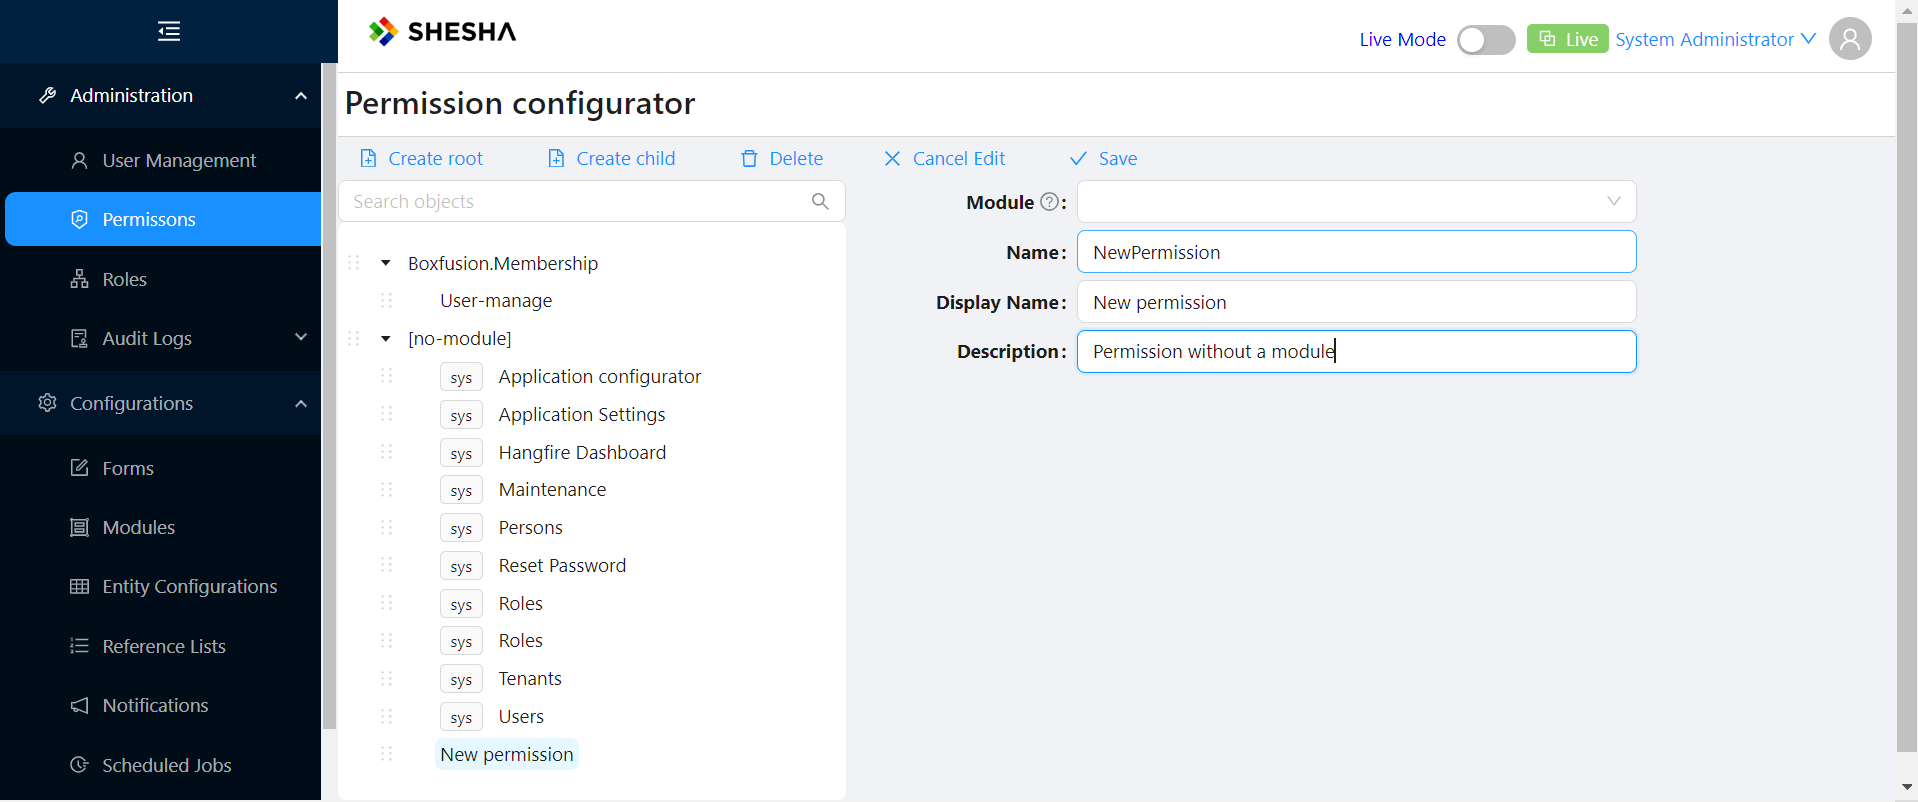Click the Notifications megaphone icon
The image size is (1918, 802).
coord(80,705)
